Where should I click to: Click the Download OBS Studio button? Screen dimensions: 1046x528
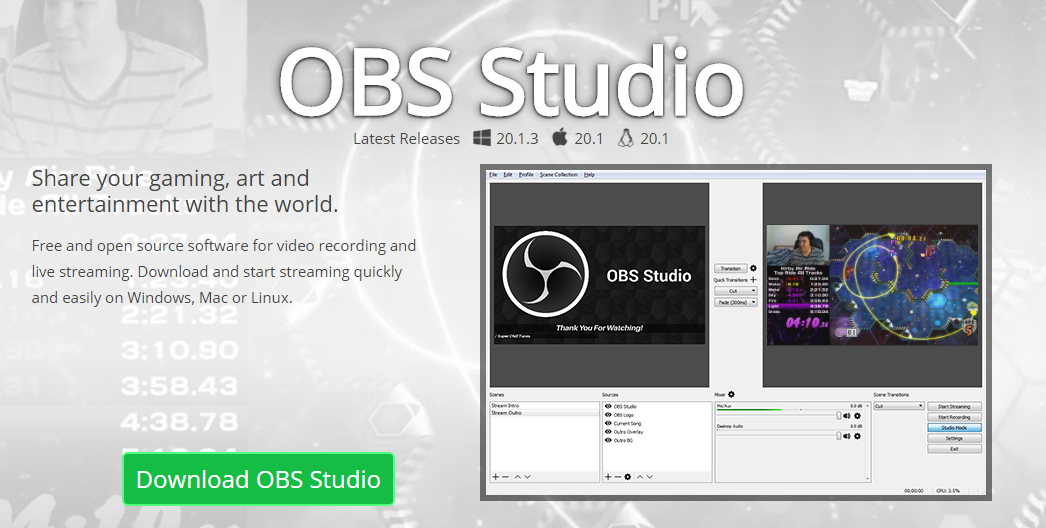[x=258, y=479]
